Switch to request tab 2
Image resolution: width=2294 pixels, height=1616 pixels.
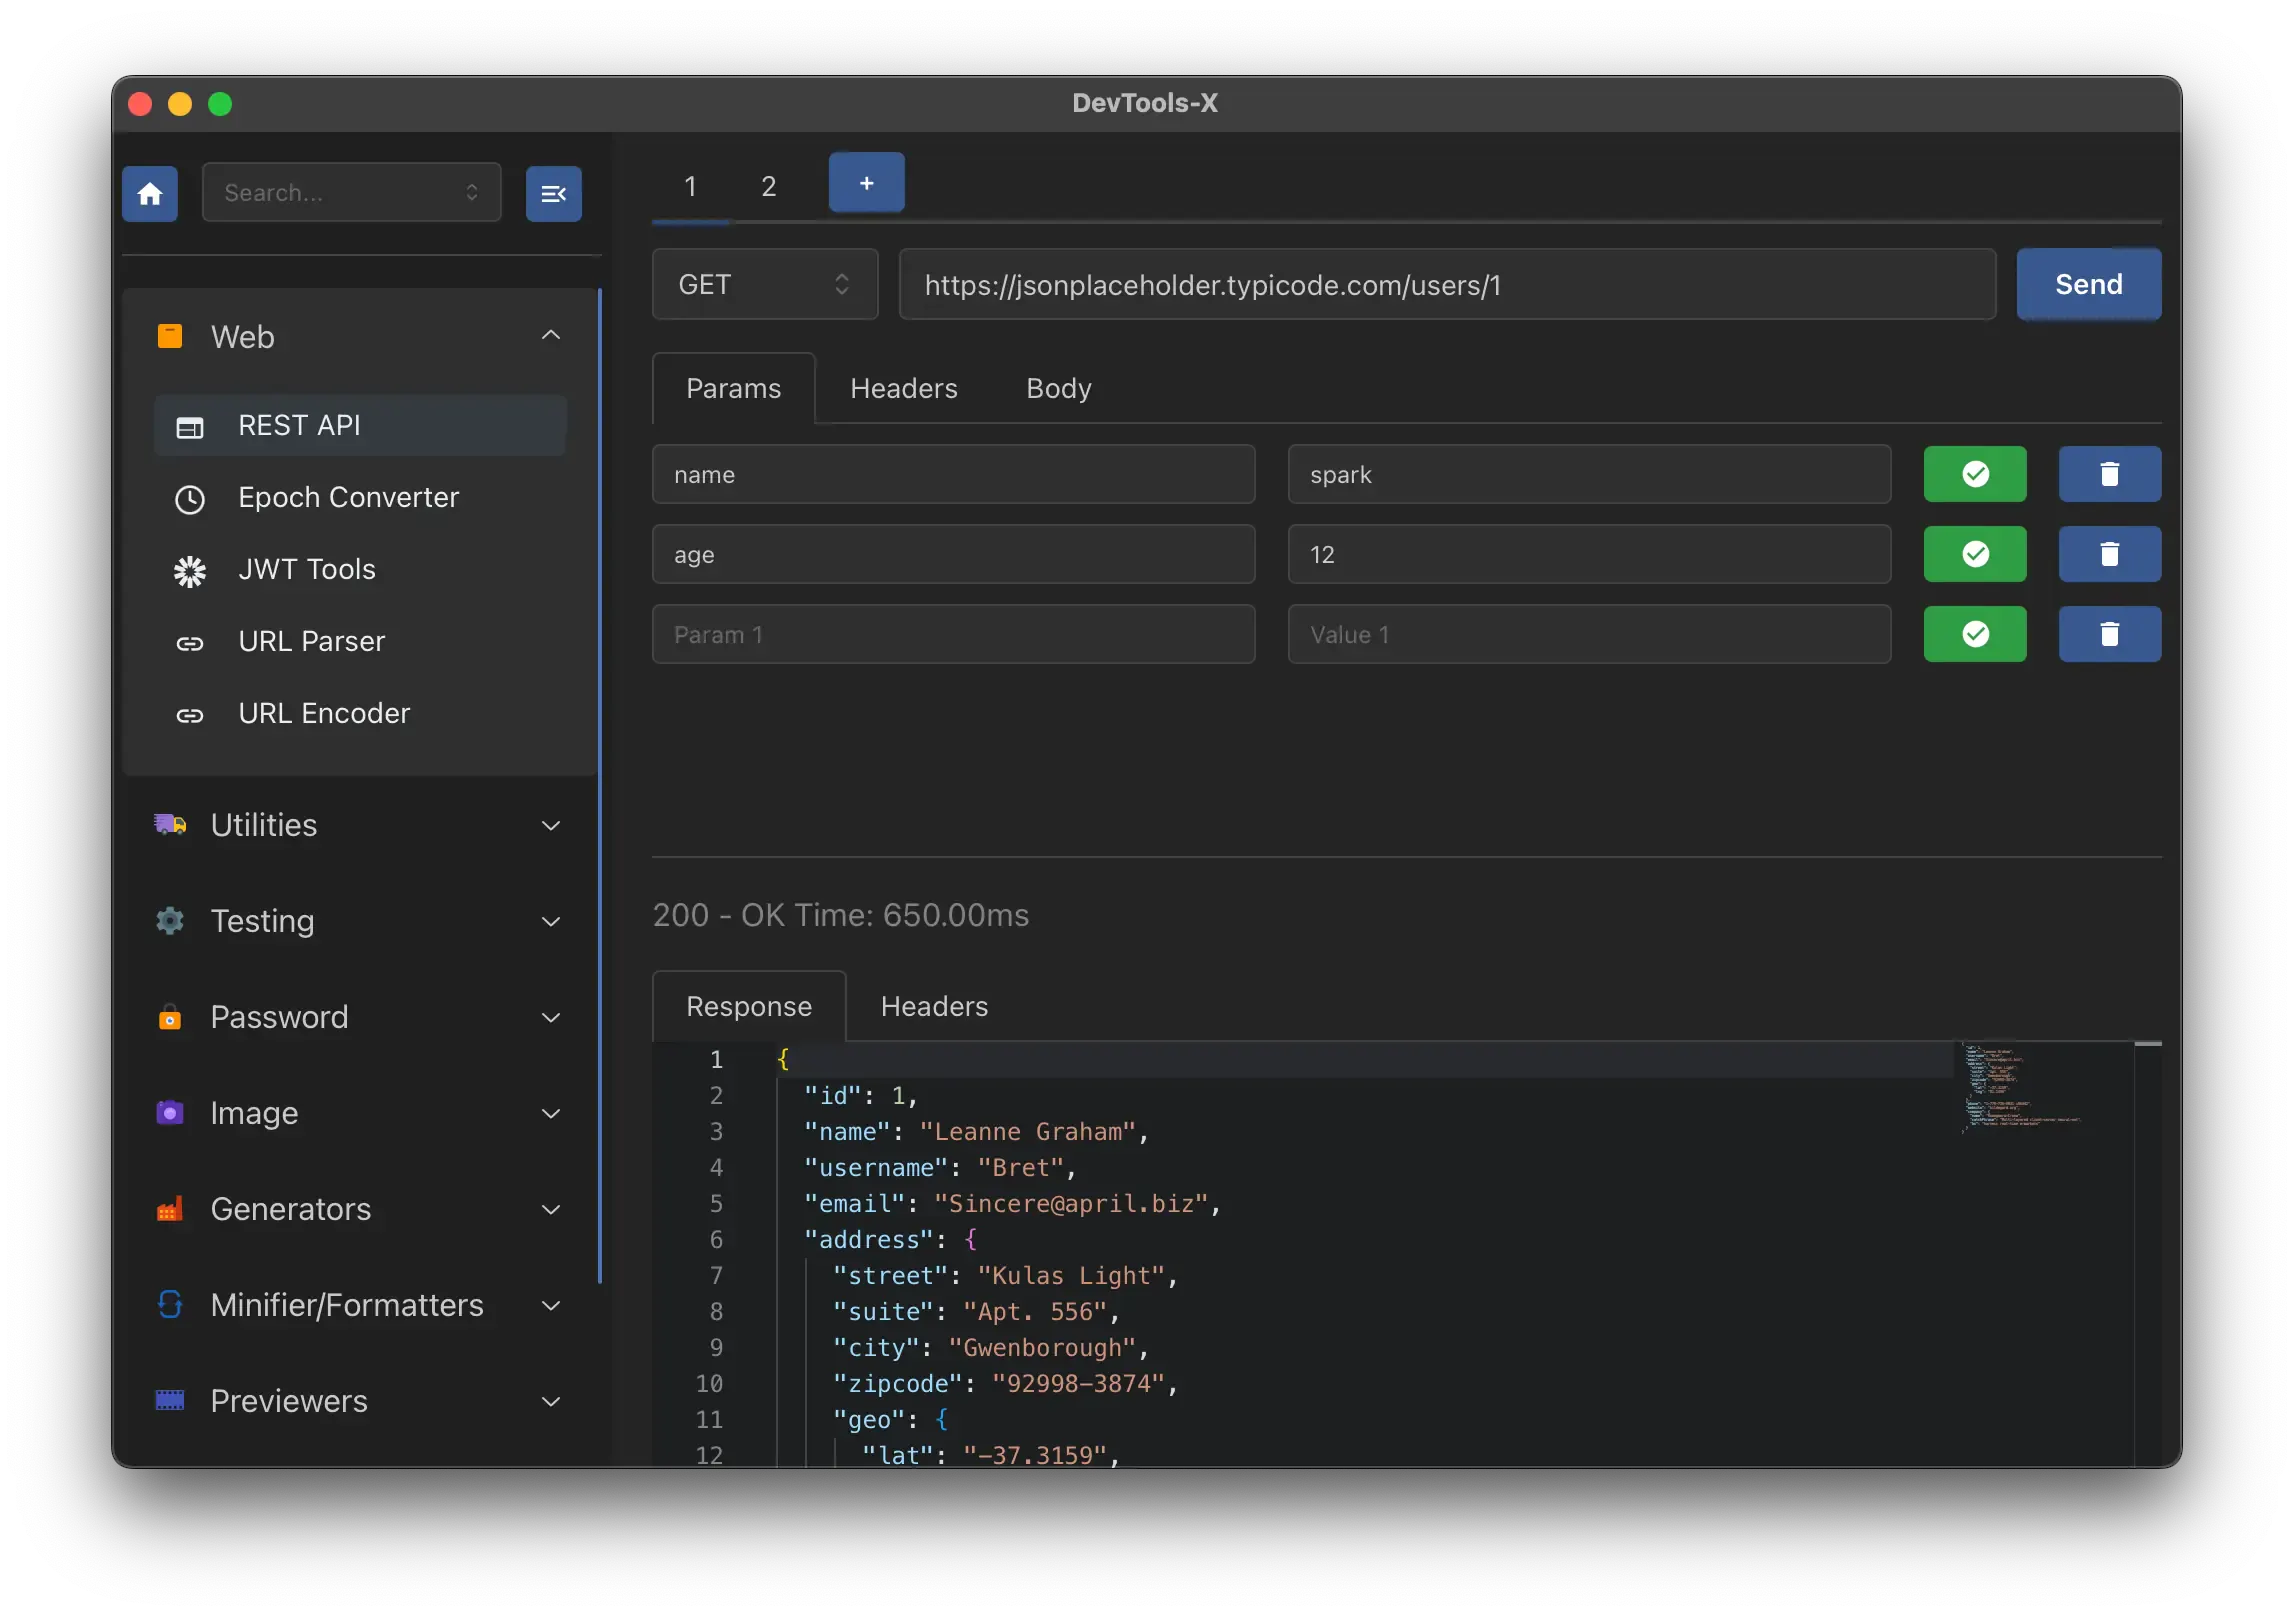768,186
